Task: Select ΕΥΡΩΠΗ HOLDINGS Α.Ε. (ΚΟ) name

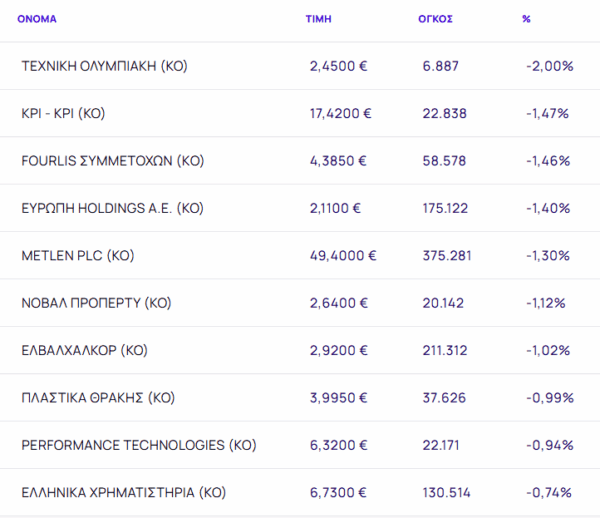Action: click(x=112, y=209)
